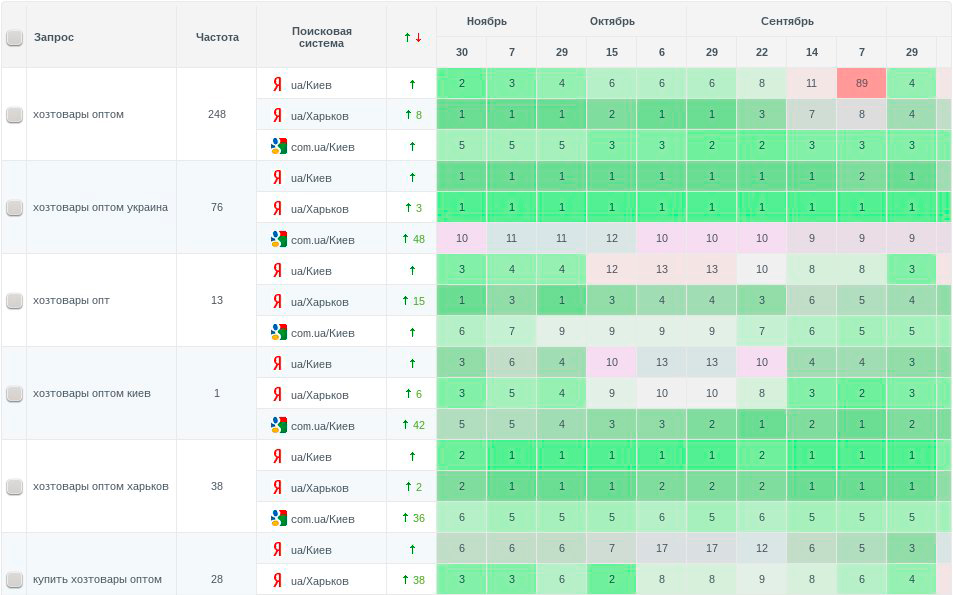953x595 pixels.
Task: Click Google icon for хозтовары оптом com.ua/Киев
Action: pos(278,146)
